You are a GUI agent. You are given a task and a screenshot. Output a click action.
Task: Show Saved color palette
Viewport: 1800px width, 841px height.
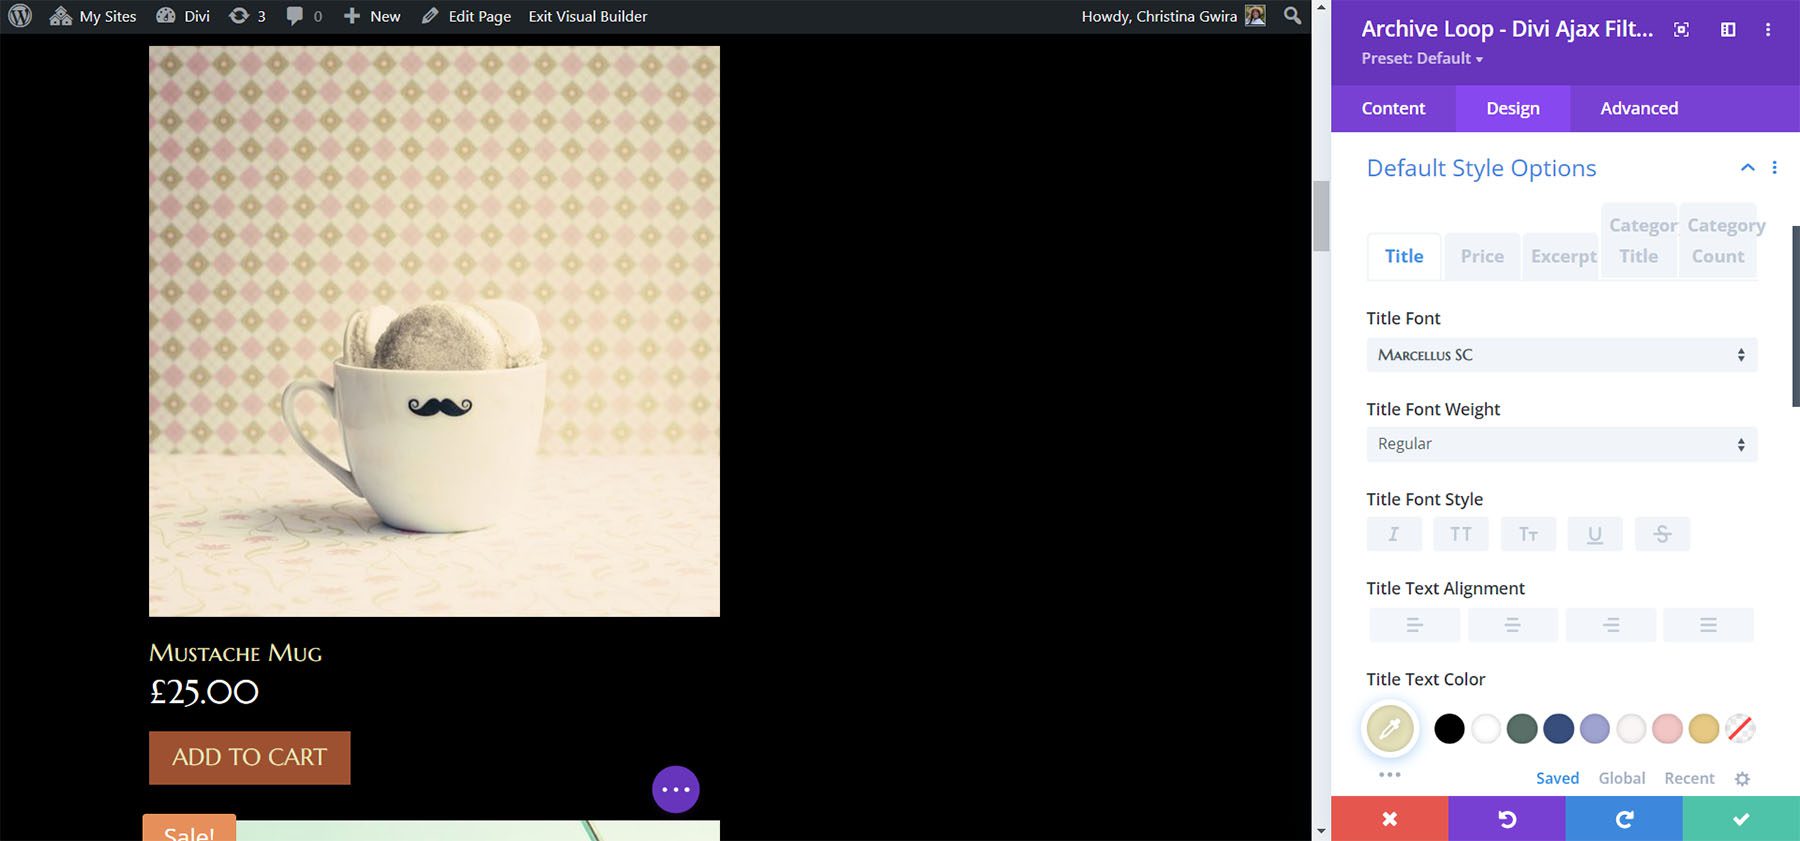click(1557, 778)
